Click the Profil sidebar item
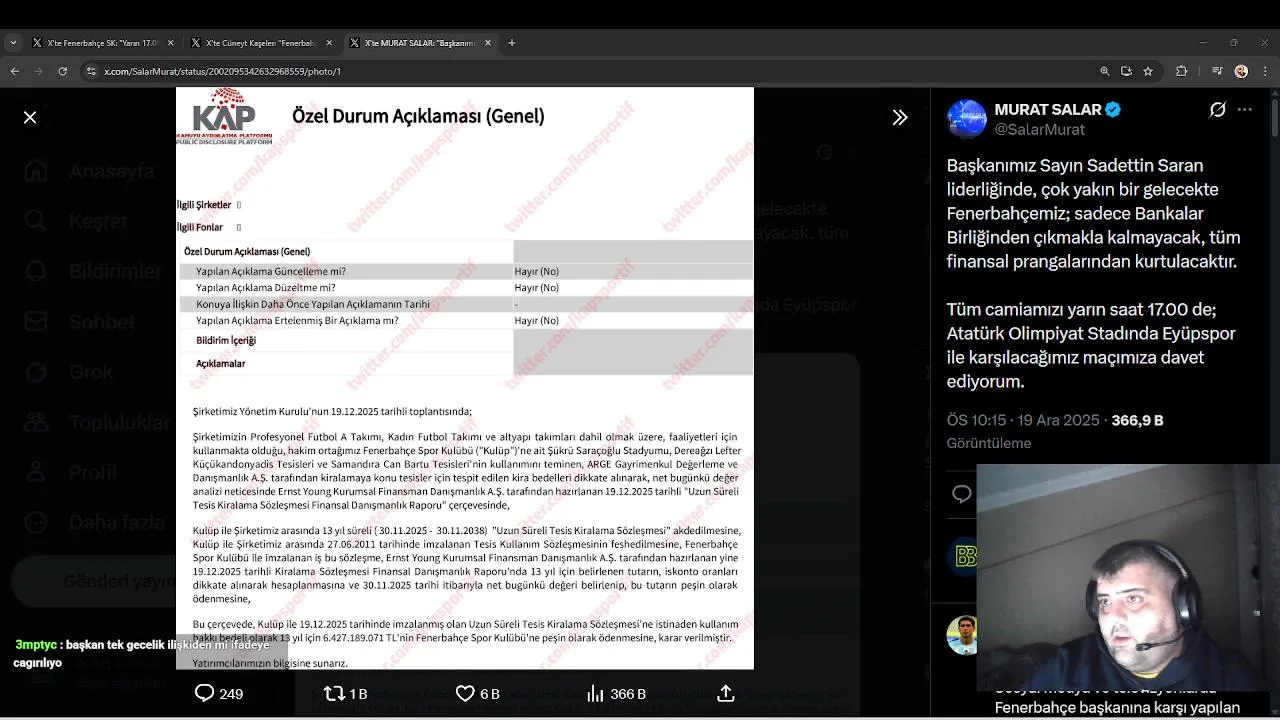 pos(71,472)
